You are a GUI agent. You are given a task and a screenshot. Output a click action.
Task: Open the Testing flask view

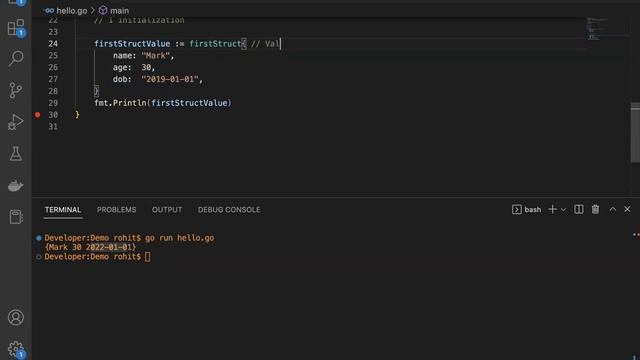pyautogui.click(x=16, y=153)
